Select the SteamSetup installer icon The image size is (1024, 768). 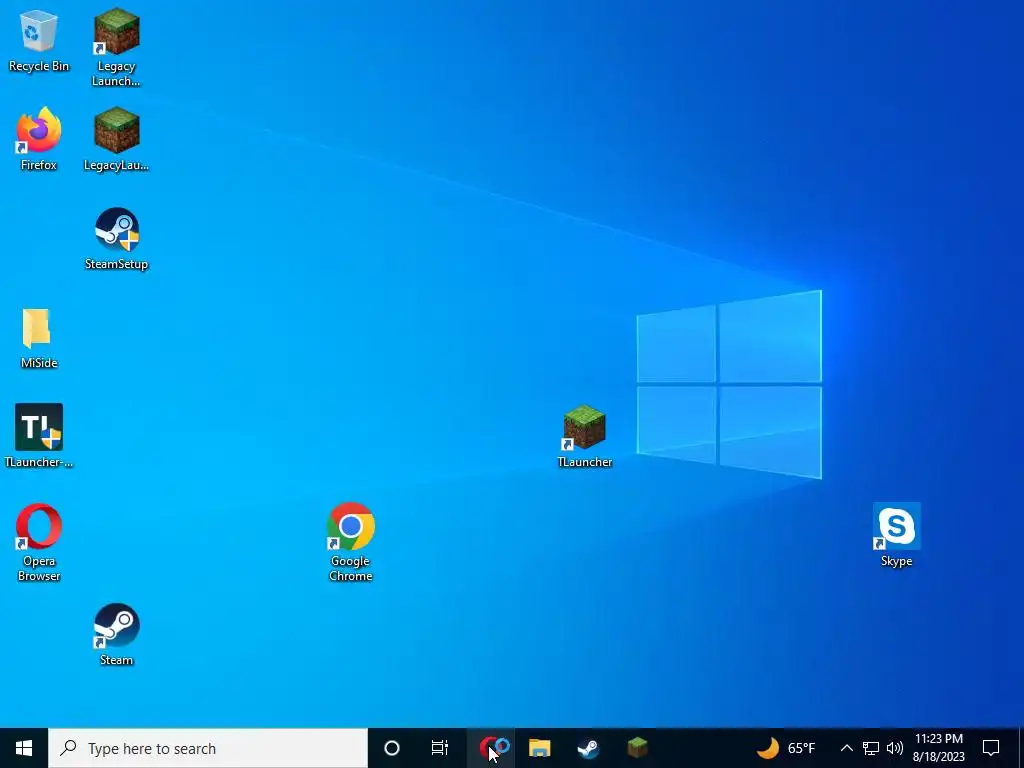pyautogui.click(x=116, y=238)
